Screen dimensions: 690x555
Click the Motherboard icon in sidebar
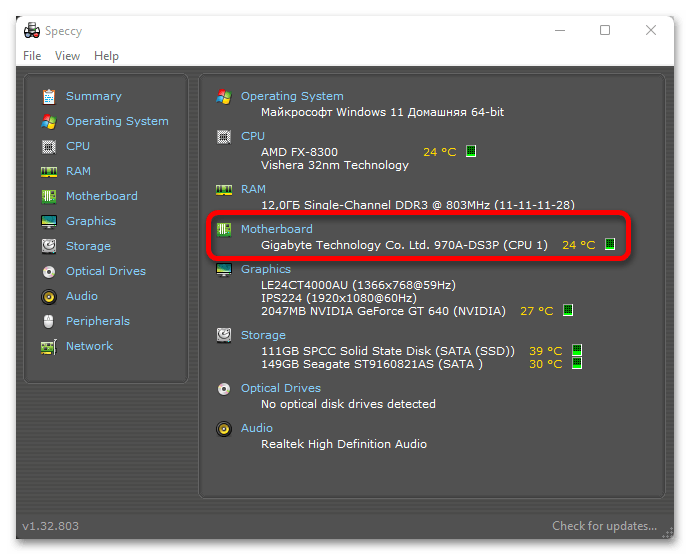[49, 196]
